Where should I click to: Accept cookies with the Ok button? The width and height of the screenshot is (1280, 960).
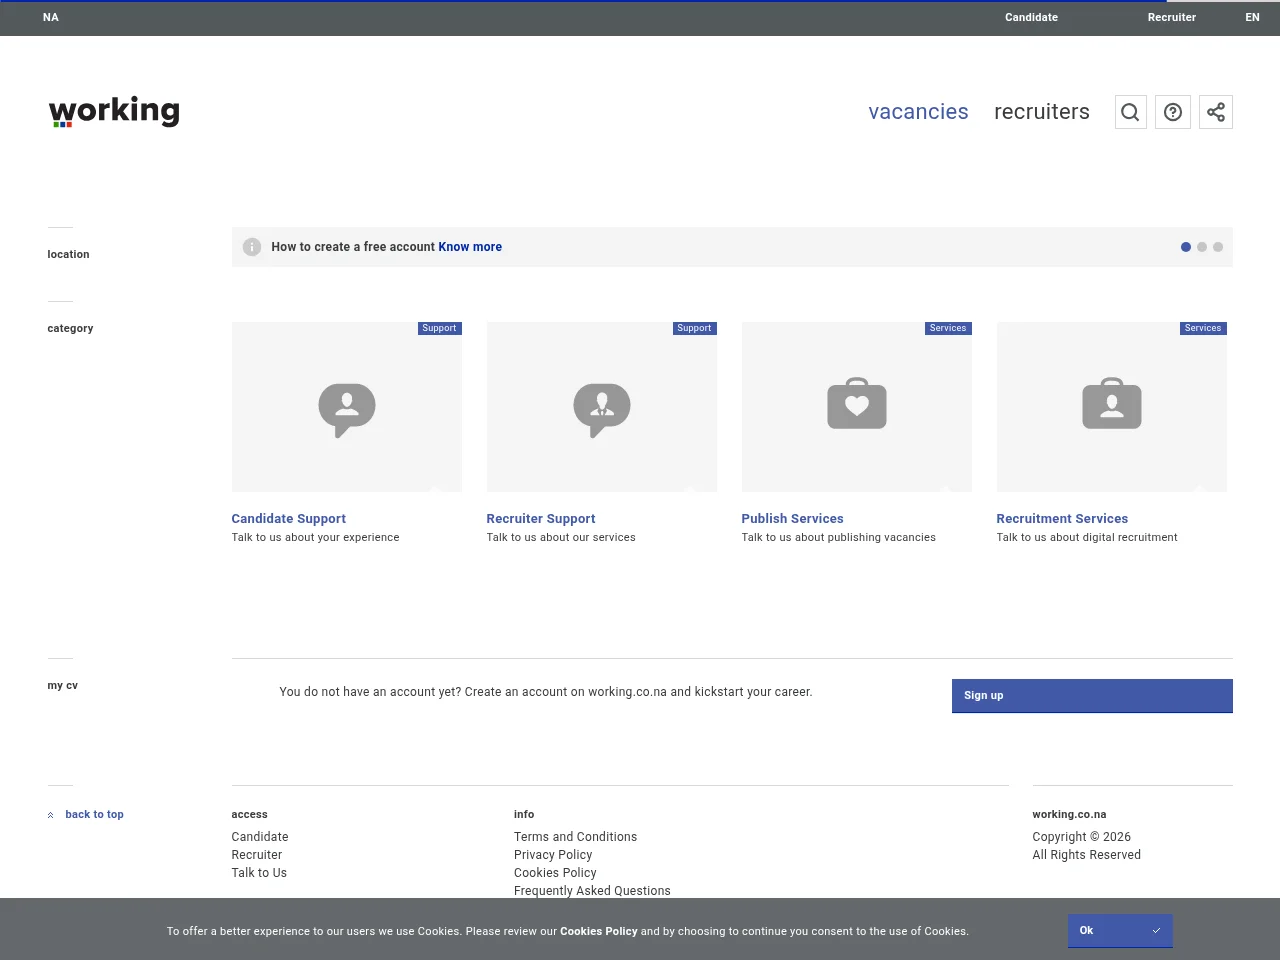[x=1120, y=931]
